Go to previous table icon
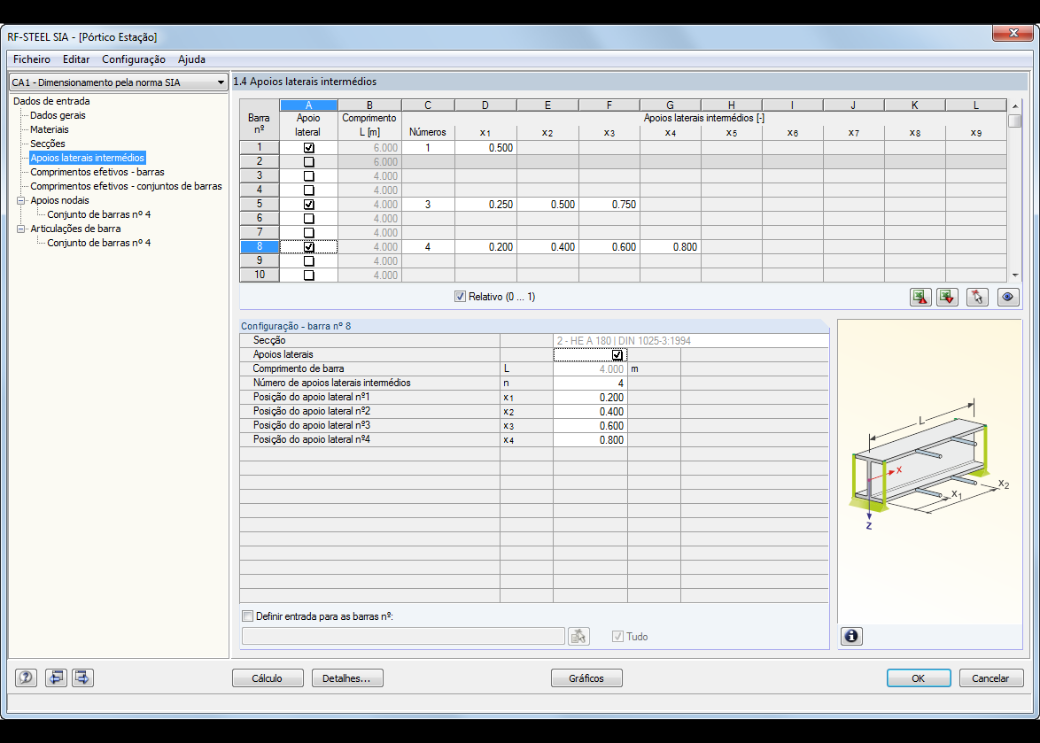 click(56, 678)
